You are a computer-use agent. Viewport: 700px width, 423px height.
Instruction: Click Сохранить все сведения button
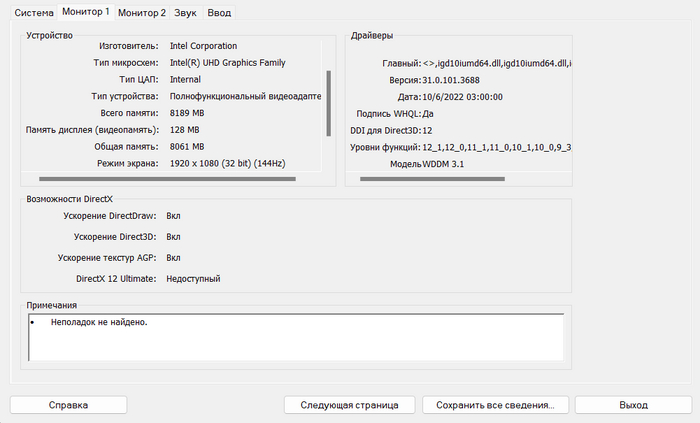pos(496,405)
